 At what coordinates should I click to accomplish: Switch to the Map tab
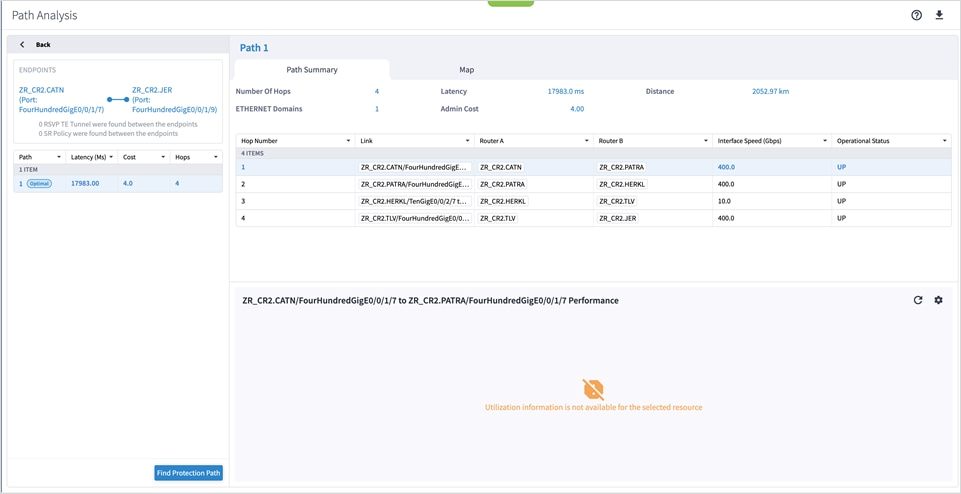466,70
